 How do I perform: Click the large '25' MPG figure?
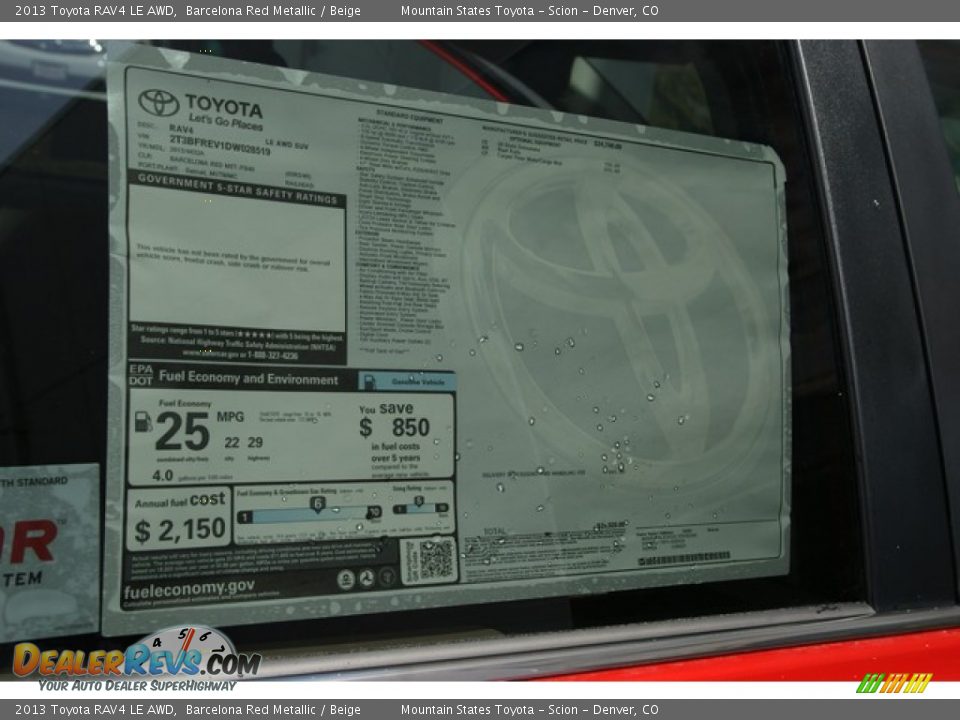[182, 431]
